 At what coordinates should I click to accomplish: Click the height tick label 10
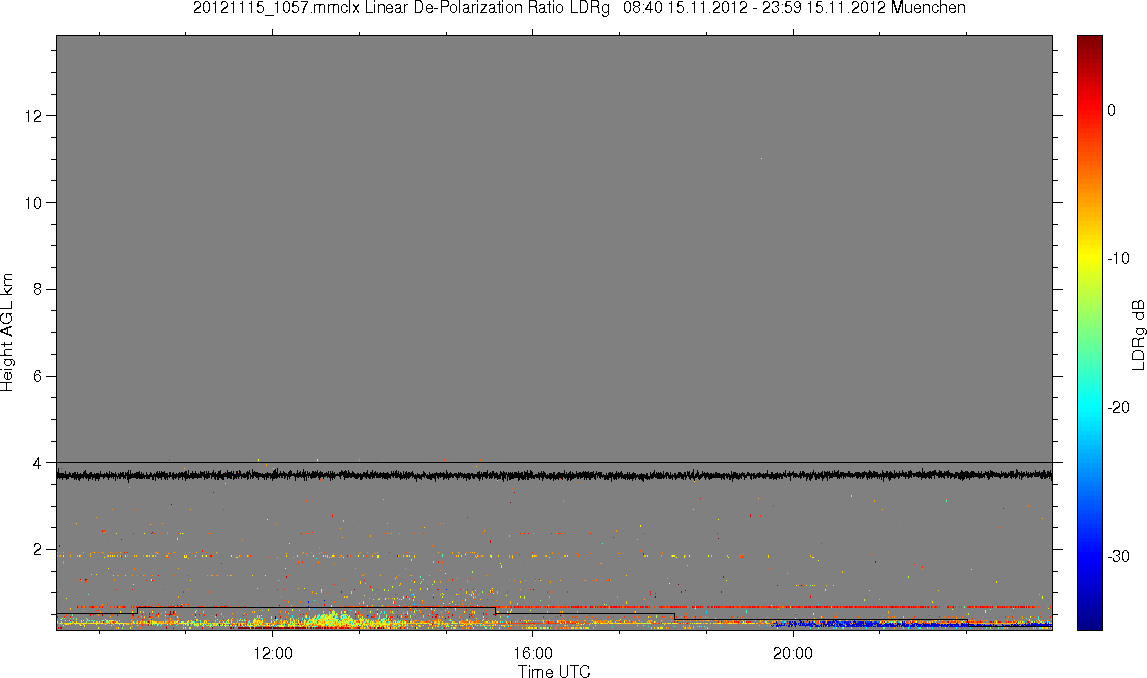pyautogui.click(x=32, y=203)
